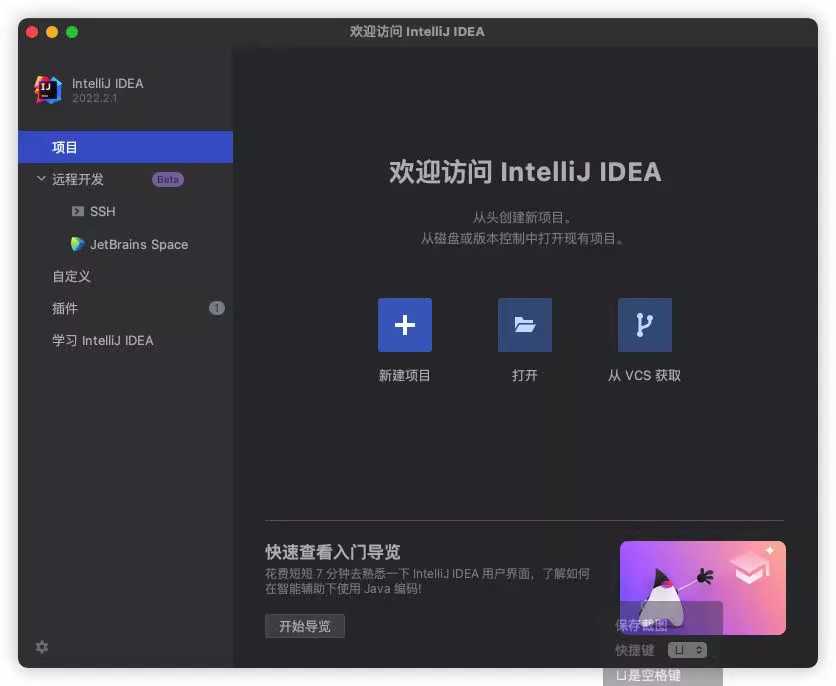This screenshot has height=686, width=836.
Task: Open settings via the gear icon
Action: pyautogui.click(x=42, y=647)
